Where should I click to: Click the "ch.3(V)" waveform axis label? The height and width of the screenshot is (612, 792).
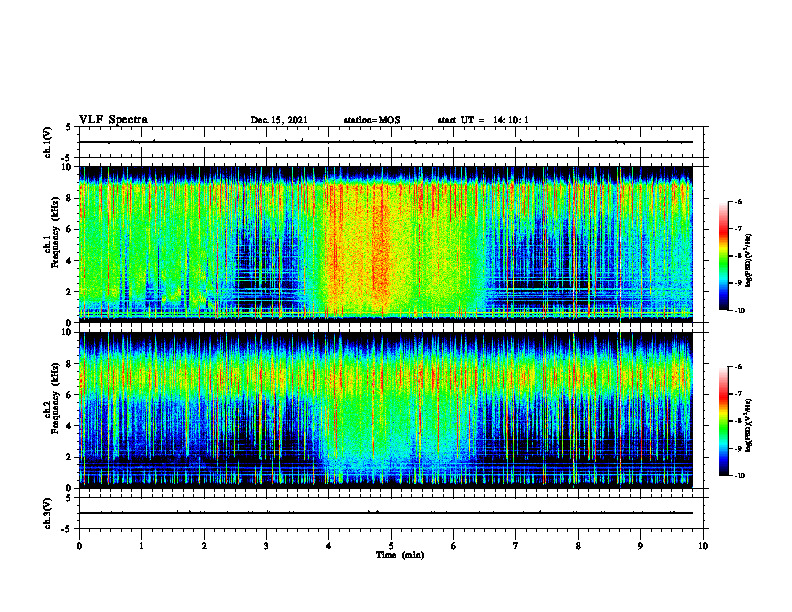click(x=48, y=513)
